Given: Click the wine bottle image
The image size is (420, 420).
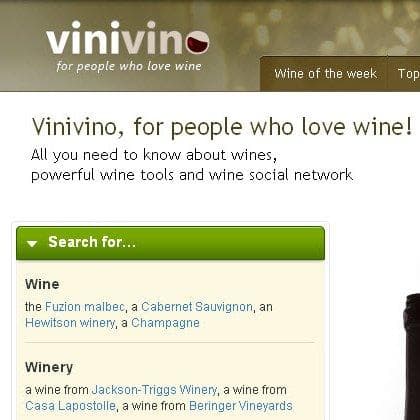Looking at the screenshot, I should pos(411,357).
